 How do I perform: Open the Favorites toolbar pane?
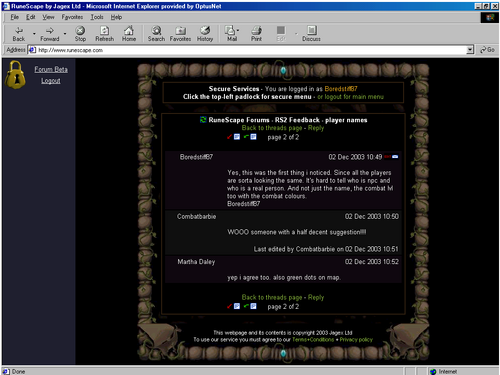(x=180, y=34)
